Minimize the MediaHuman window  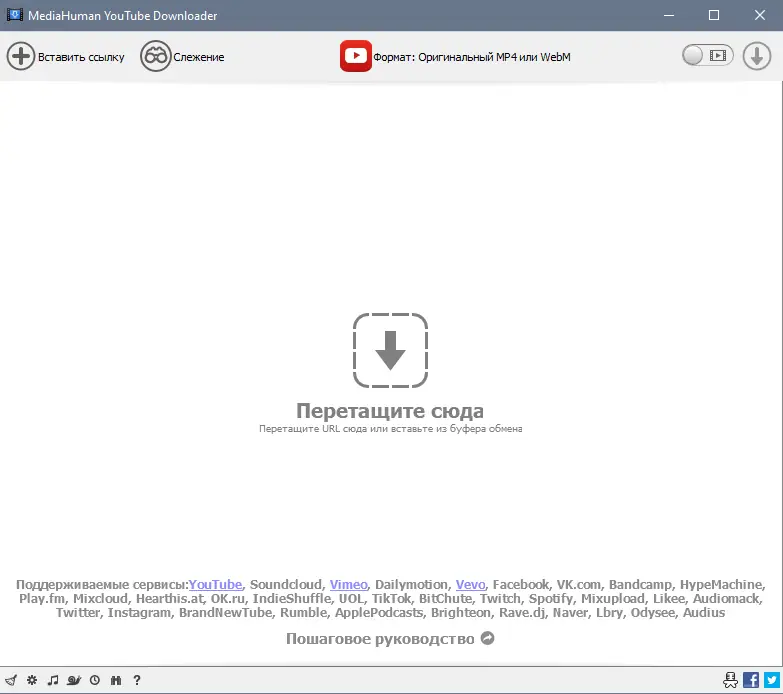tap(669, 15)
